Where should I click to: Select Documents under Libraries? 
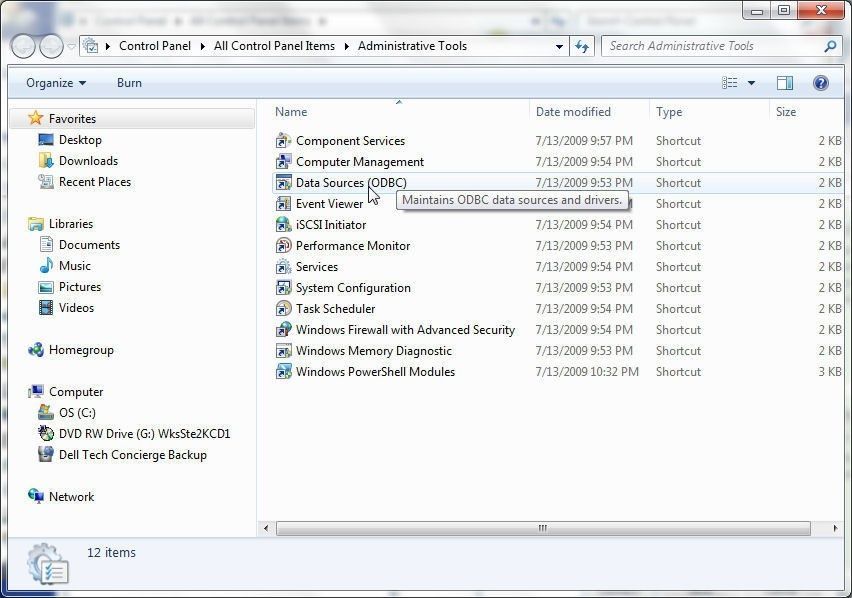89,244
